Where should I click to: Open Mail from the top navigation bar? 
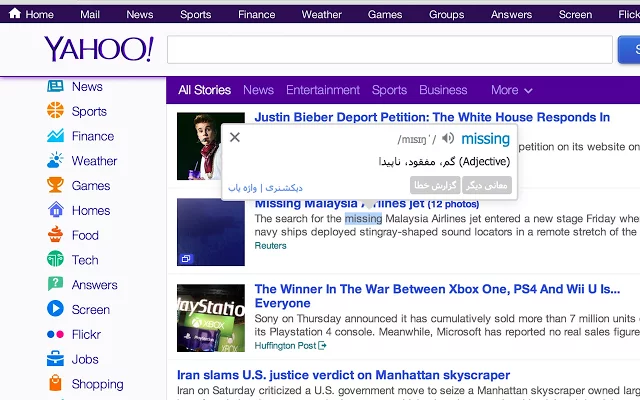click(90, 14)
